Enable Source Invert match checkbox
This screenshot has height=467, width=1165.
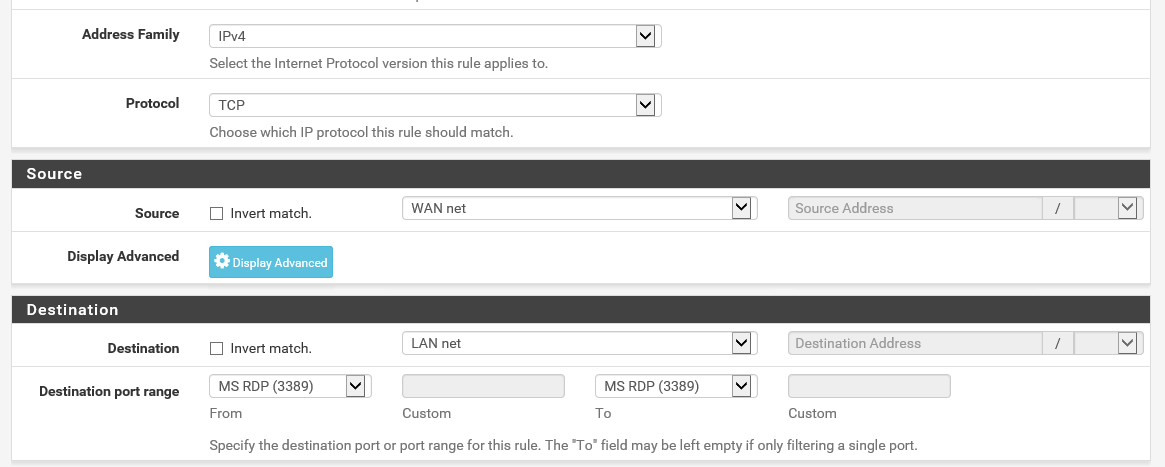[216, 214]
